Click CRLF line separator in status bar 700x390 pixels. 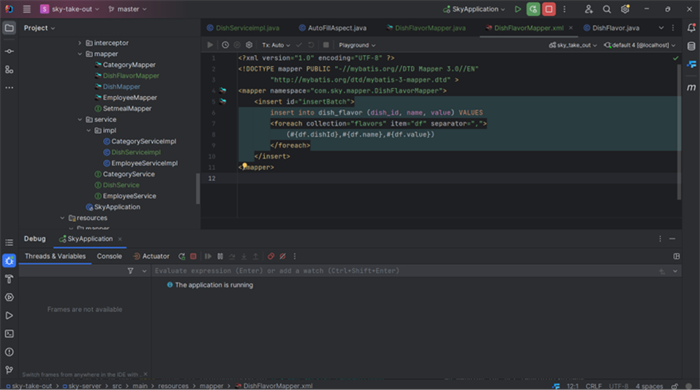[x=593, y=386]
